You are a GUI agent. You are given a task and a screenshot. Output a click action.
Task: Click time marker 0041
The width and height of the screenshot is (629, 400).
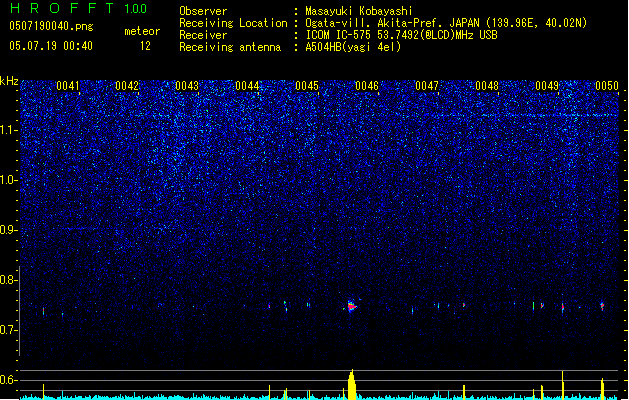[x=68, y=86]
